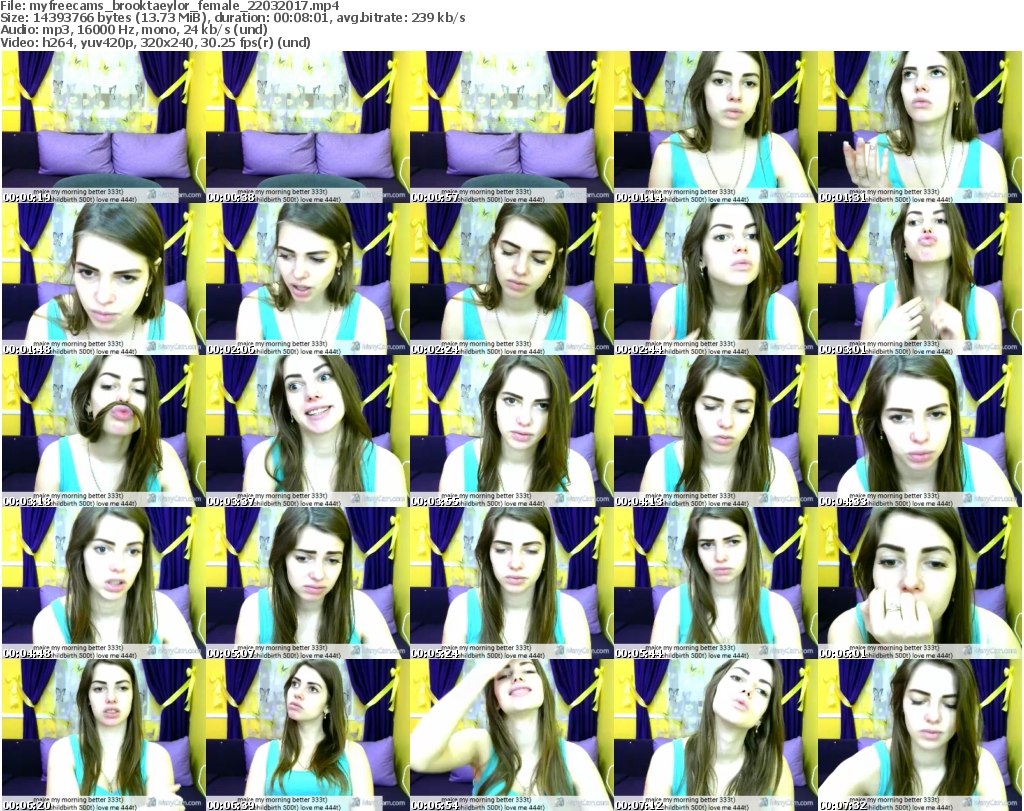Image resolution: width=1024 pixels, height=811 pixels.
Task: Select the frame labeled 00:04:13
Action: pyautogui.click(x=714, y=431)
